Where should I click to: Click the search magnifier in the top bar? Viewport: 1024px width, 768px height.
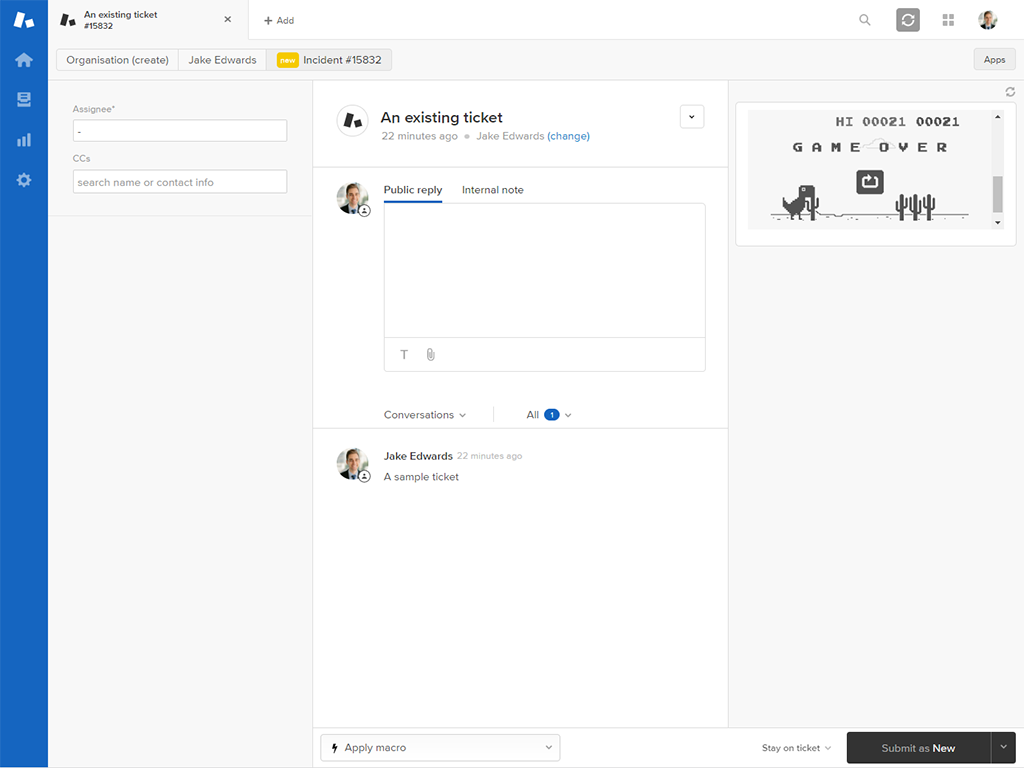coord(863,19)
